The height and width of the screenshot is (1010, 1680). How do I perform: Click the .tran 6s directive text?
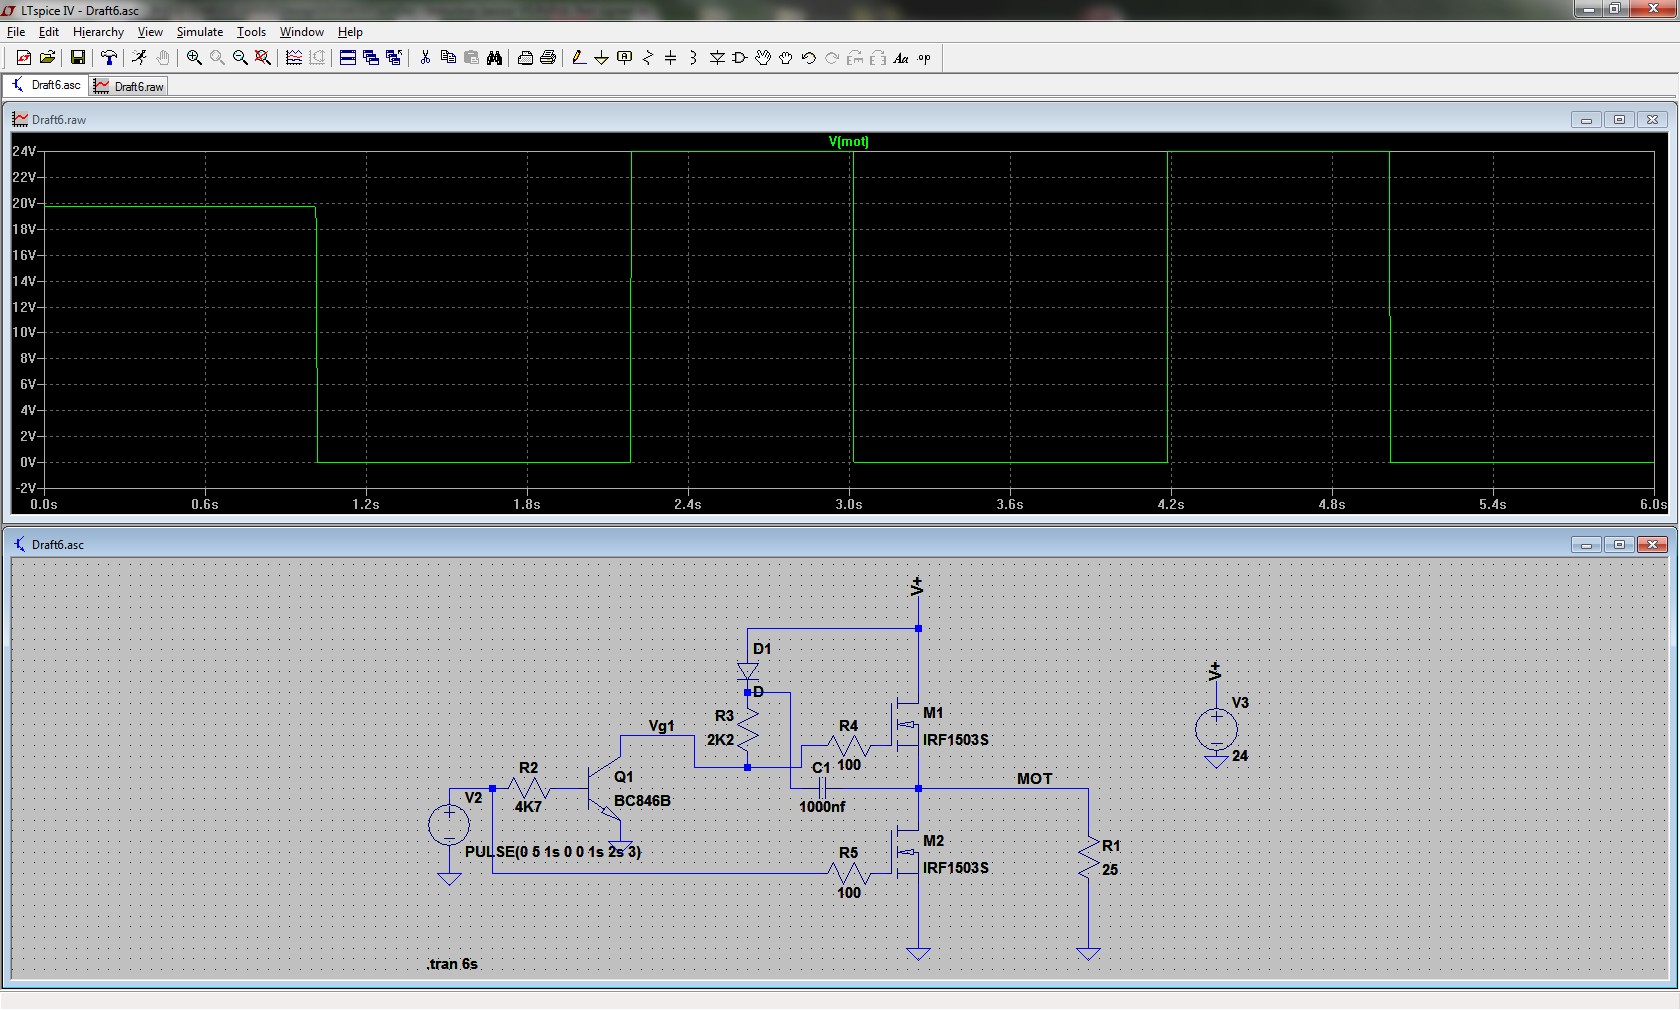[452, 964]
